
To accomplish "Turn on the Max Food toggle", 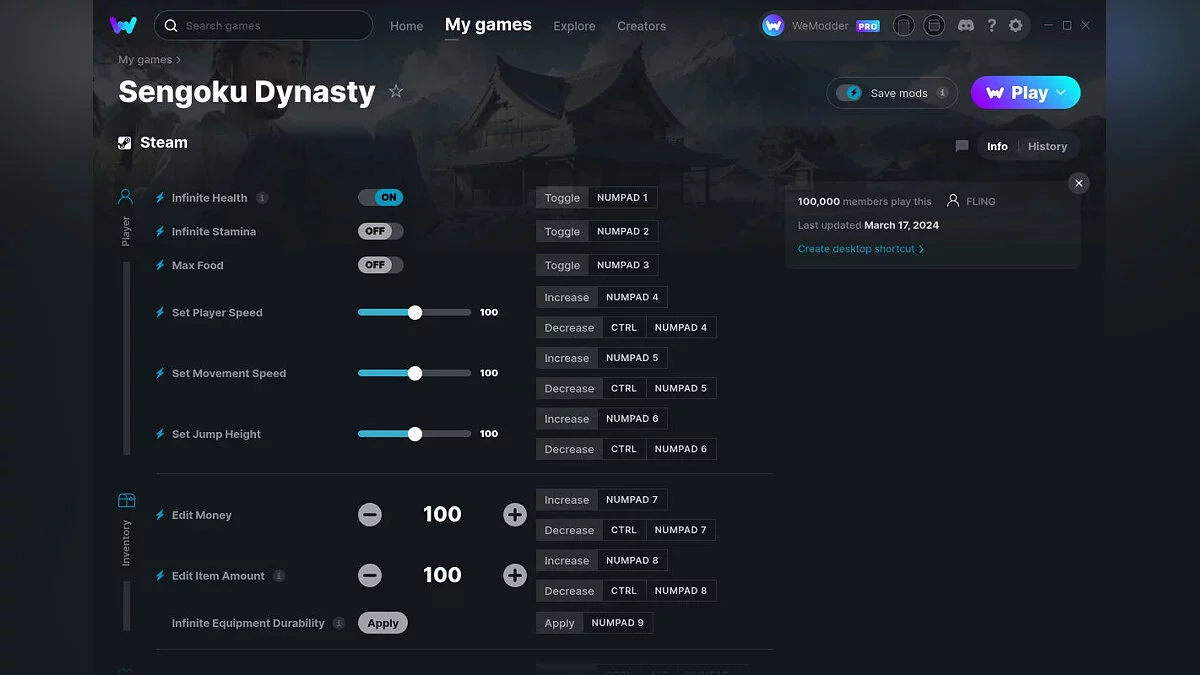I will 380,265.
